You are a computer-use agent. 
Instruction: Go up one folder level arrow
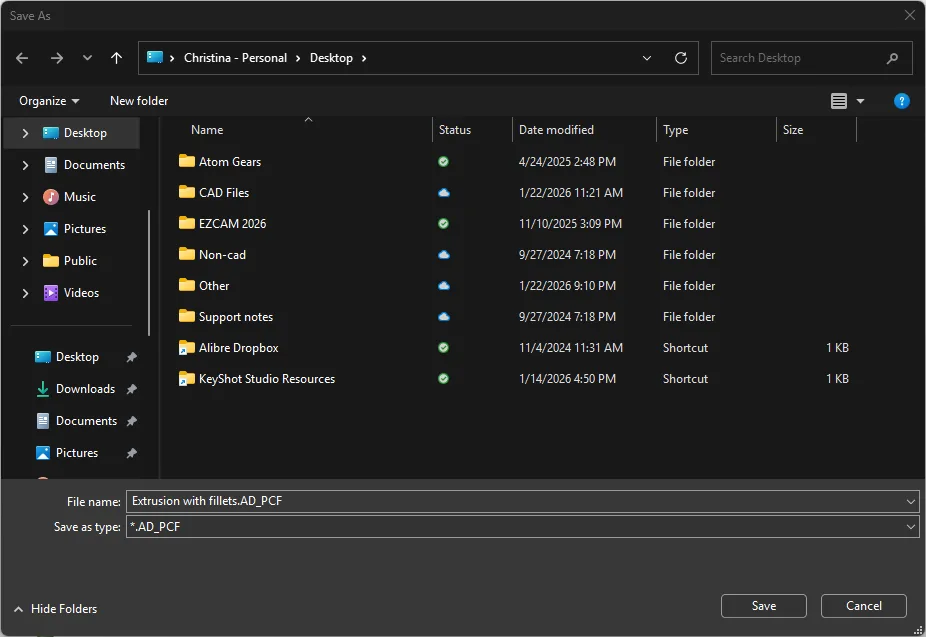[116, 58]
